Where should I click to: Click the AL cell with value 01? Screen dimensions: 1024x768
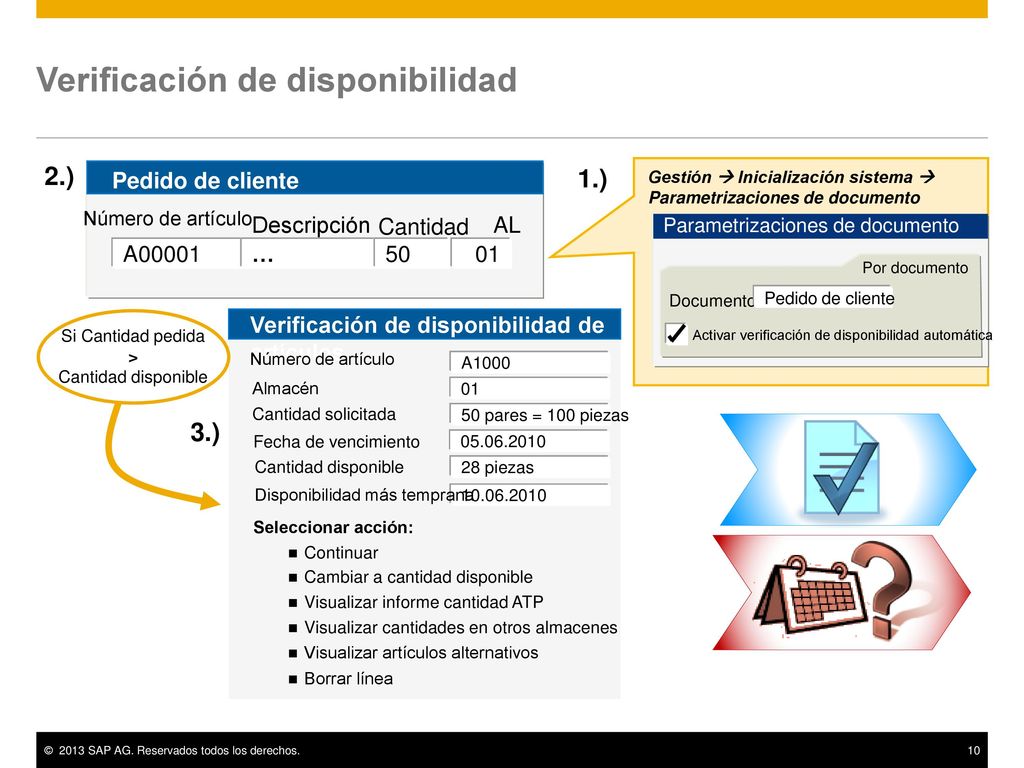(x=481, y=253)
